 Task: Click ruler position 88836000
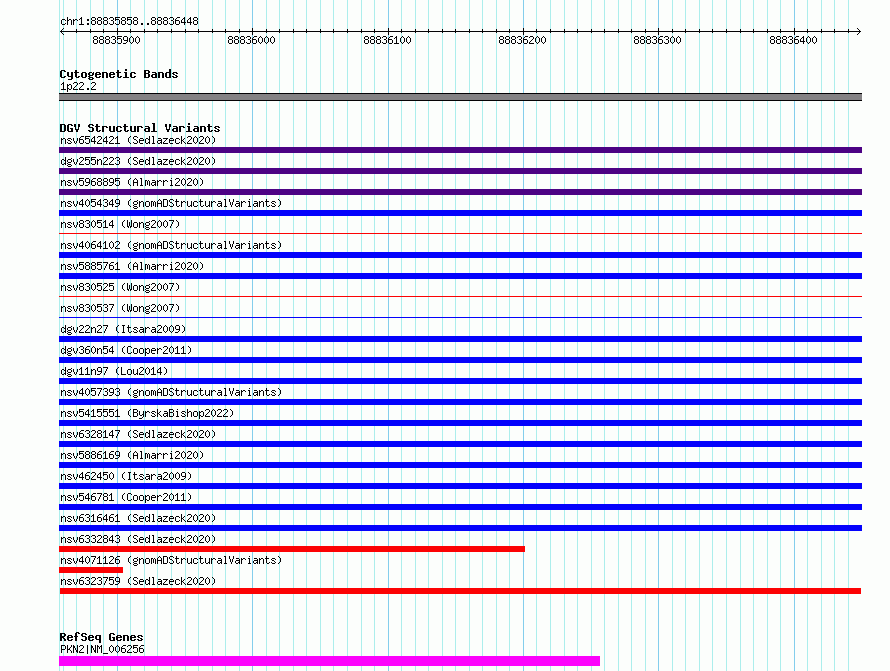(251, 40)
